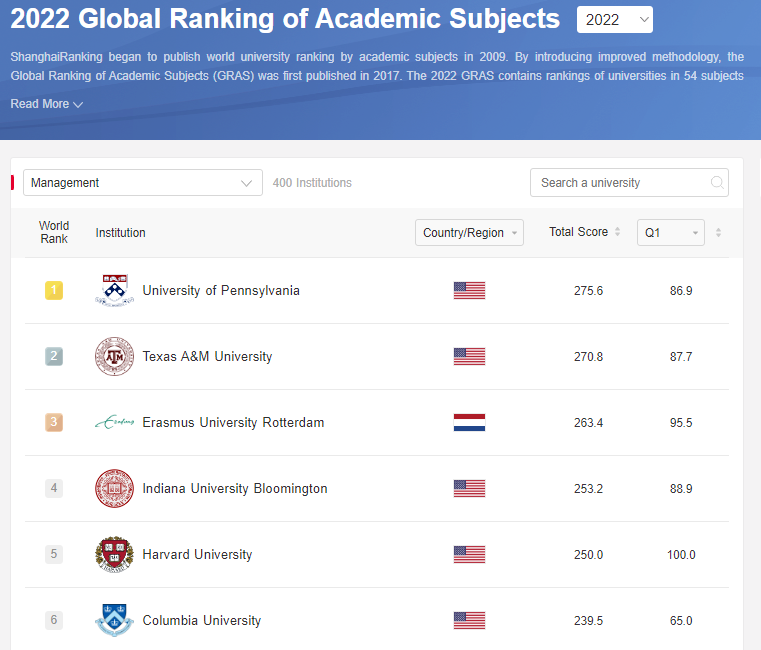Click the search magnifier icon

717,183
